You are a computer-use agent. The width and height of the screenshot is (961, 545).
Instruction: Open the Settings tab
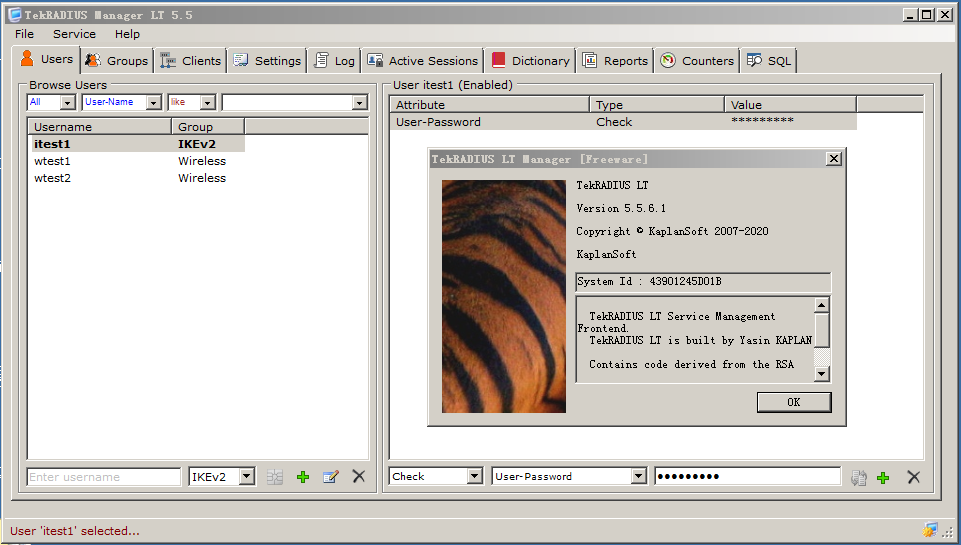[267, 61]
